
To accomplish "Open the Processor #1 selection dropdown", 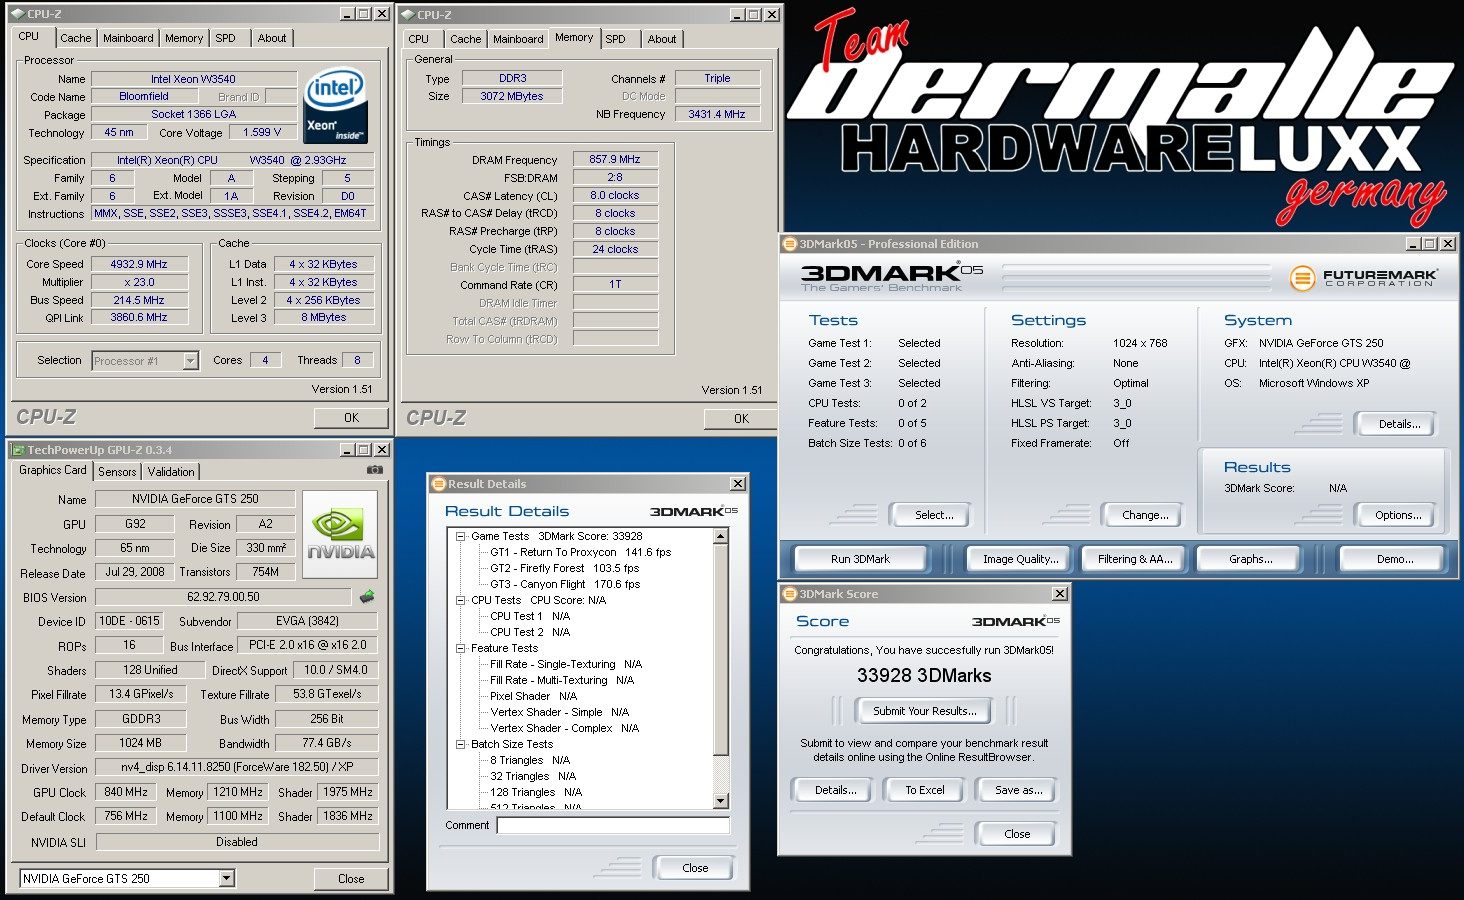I will point(190,361).
